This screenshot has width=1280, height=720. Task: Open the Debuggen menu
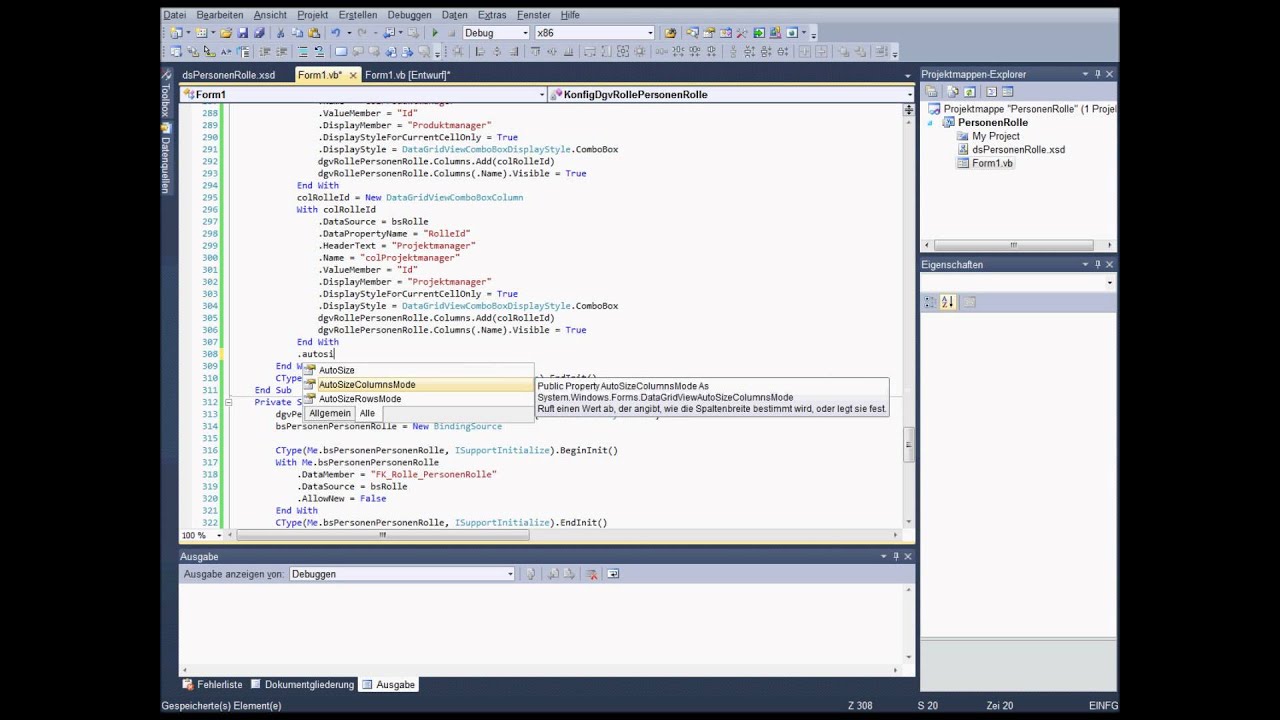(x=409, y=15)
